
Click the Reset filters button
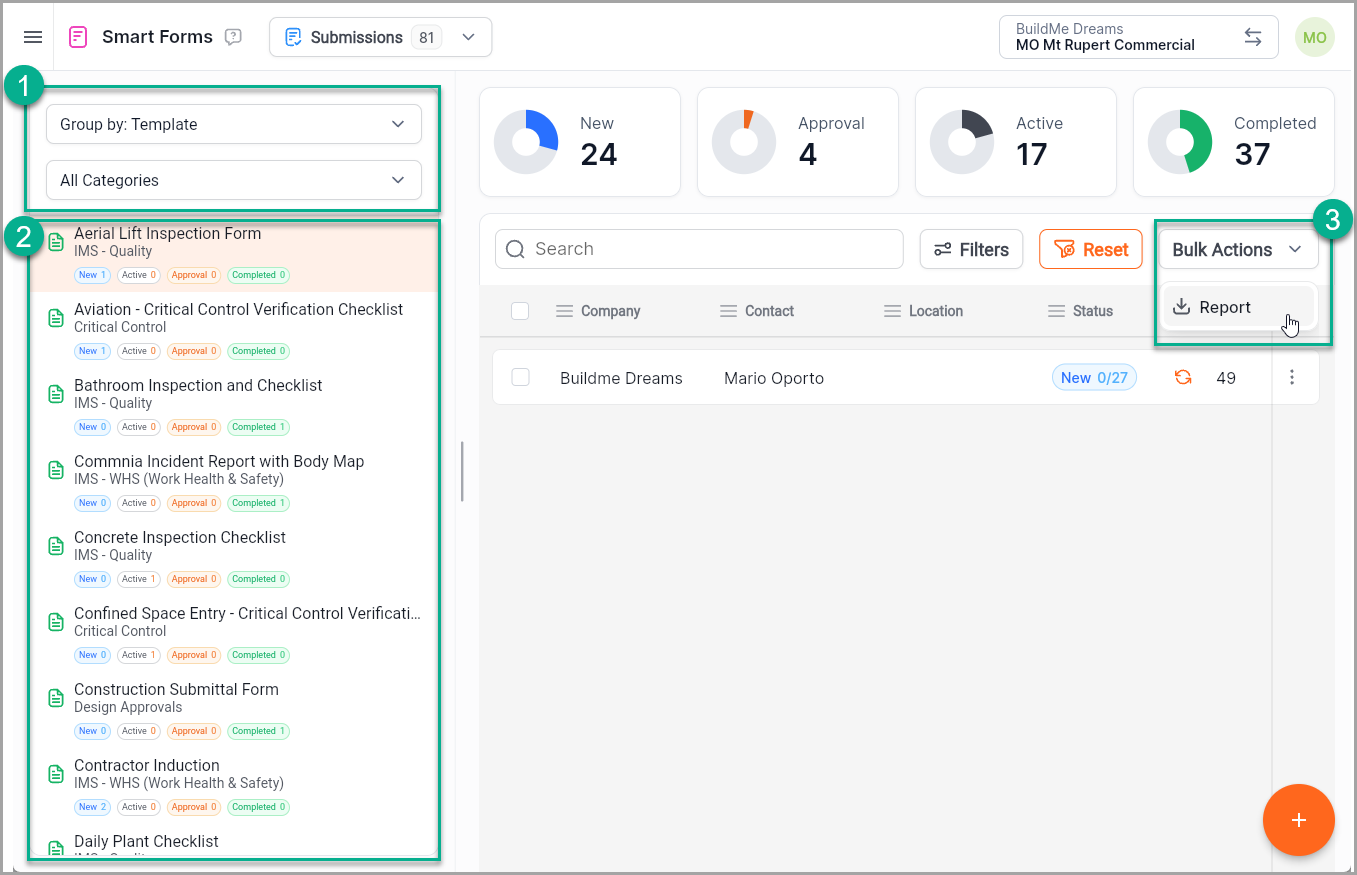coord(1090,250)
